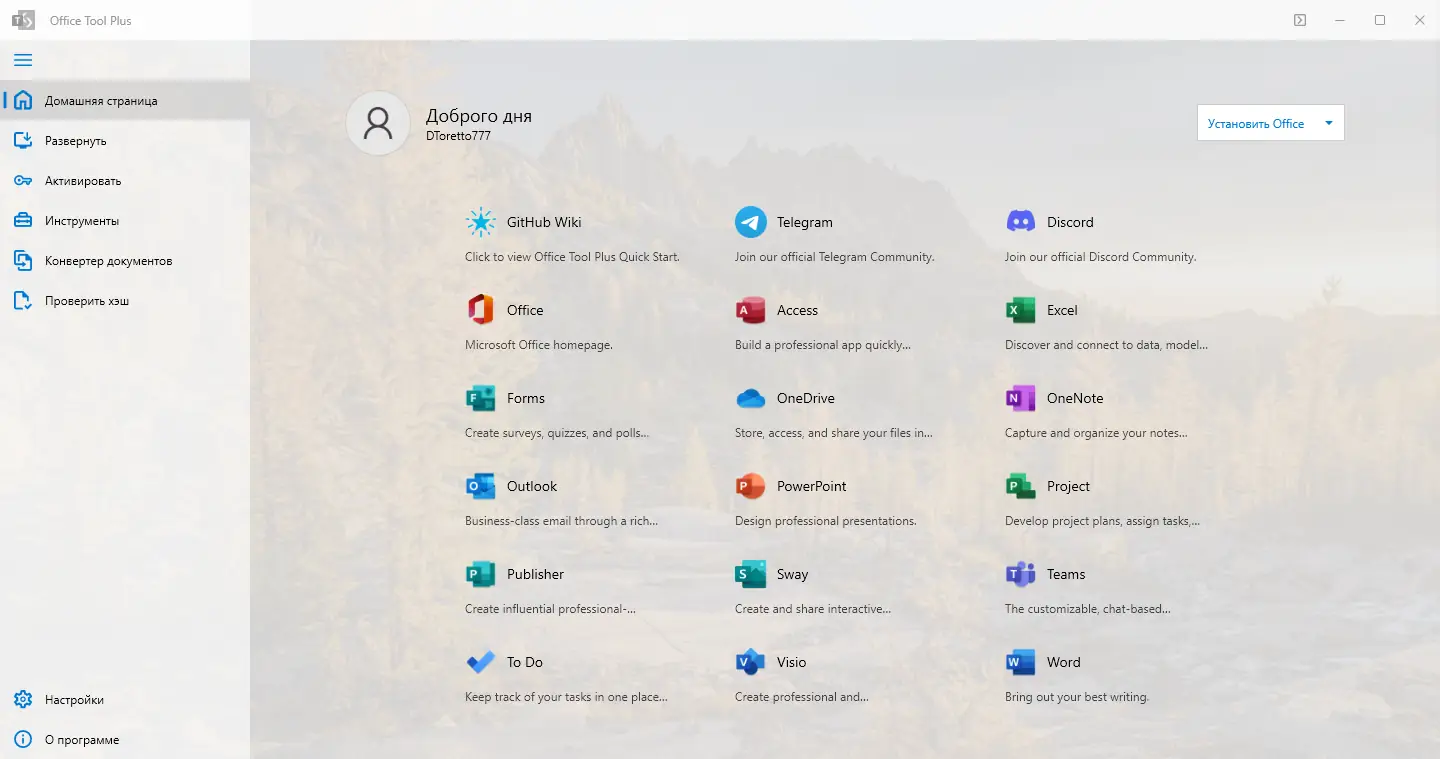Click 'Design professional presentations.' text
Screen dimensions: 1440x759
tap(826, 521)
